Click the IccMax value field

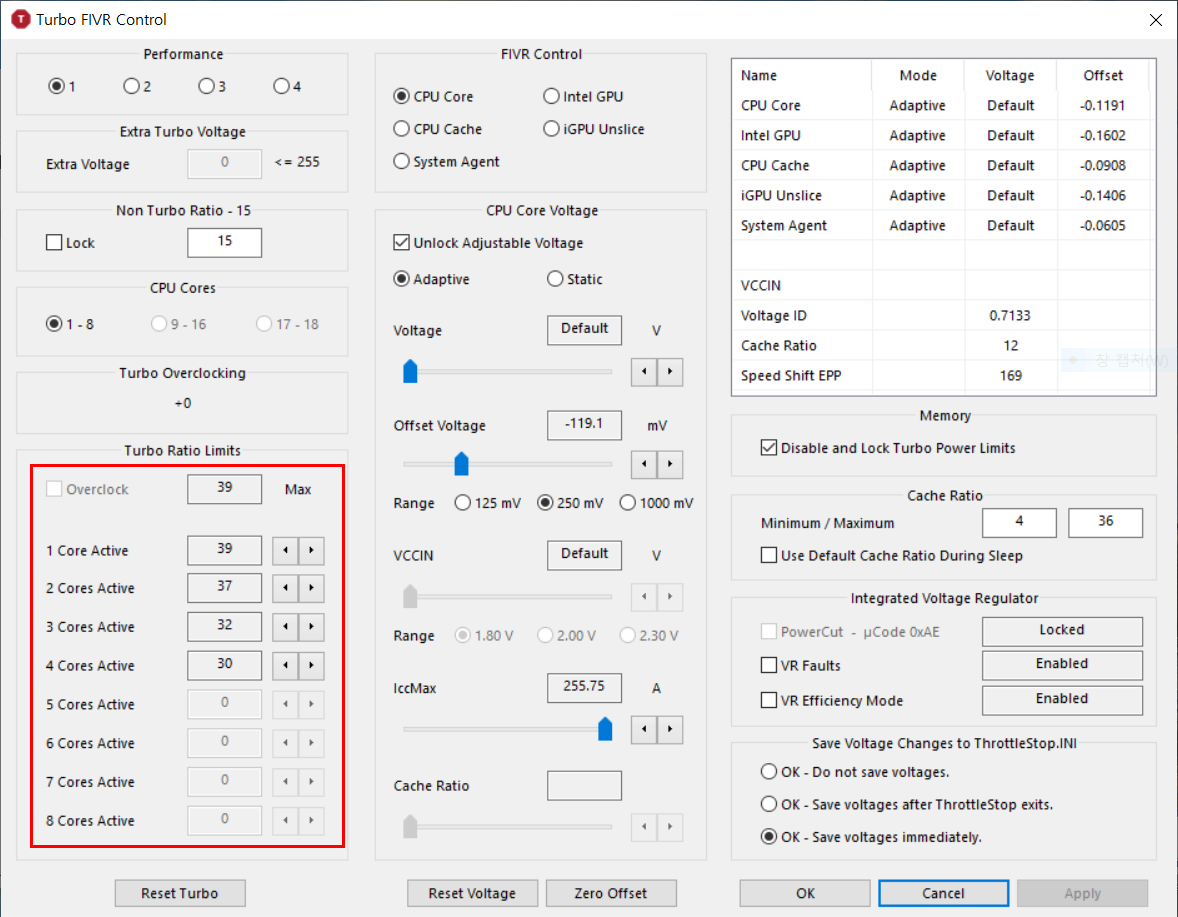click(x=584, y=687)
